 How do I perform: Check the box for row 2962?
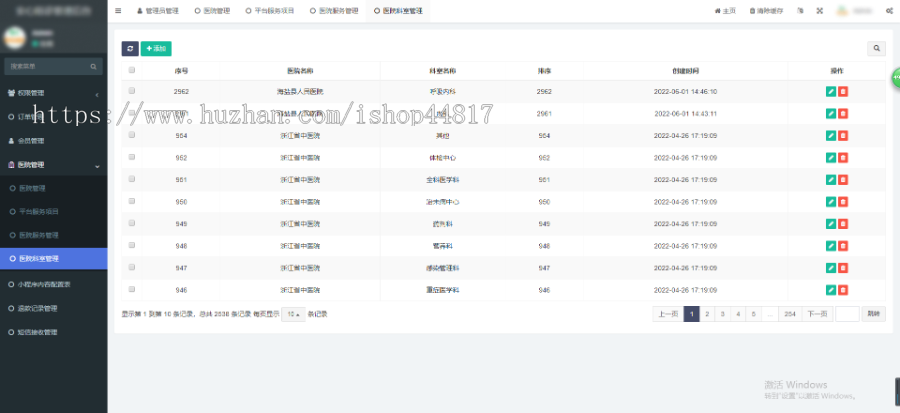click(131, 91)
